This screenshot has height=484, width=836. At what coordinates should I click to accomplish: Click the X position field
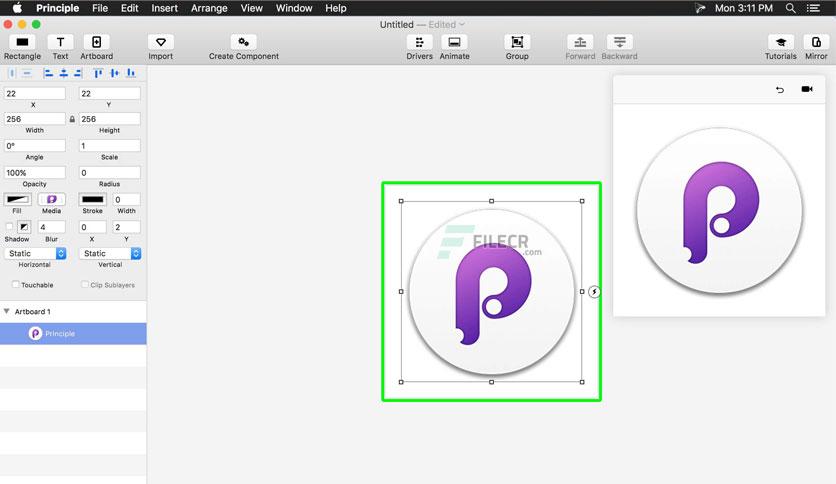[35, 93]
